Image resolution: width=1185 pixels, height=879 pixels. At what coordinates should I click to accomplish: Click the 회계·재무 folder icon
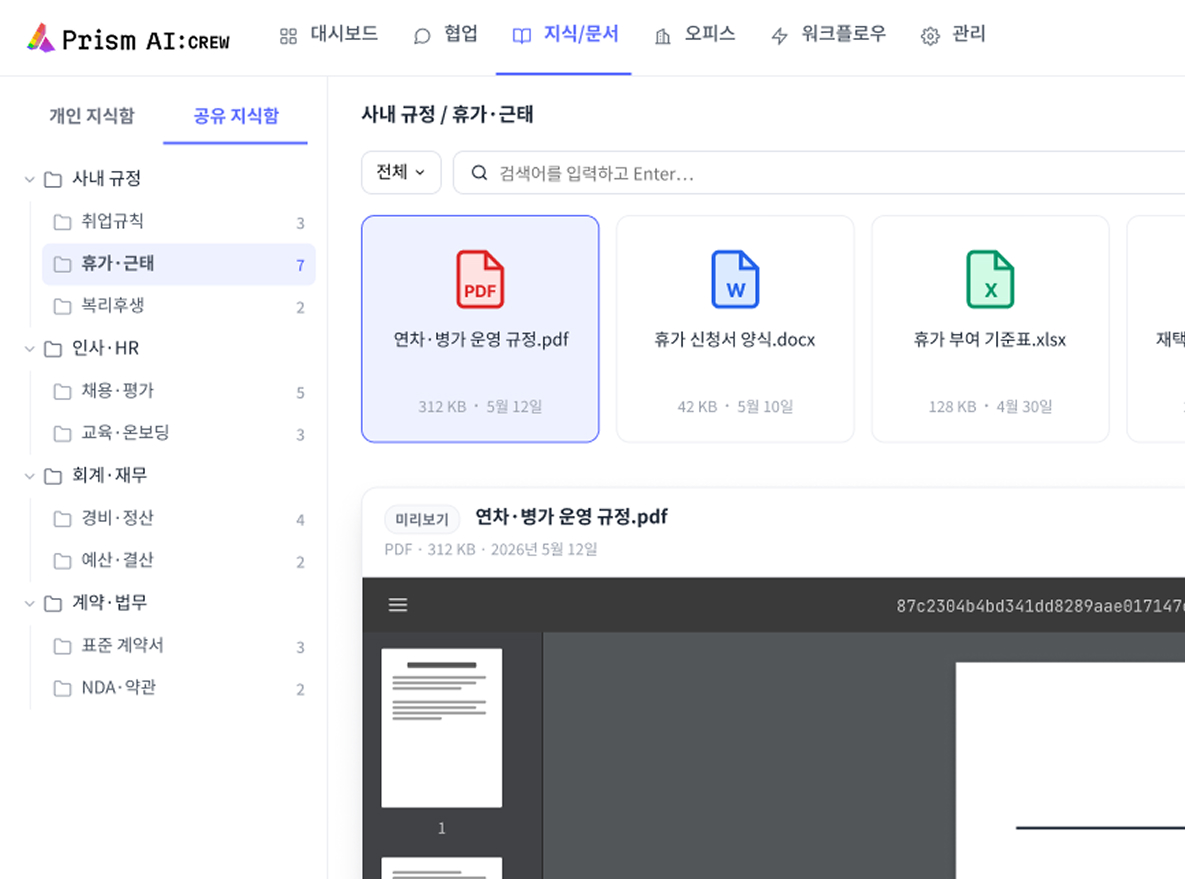(53, 475)
